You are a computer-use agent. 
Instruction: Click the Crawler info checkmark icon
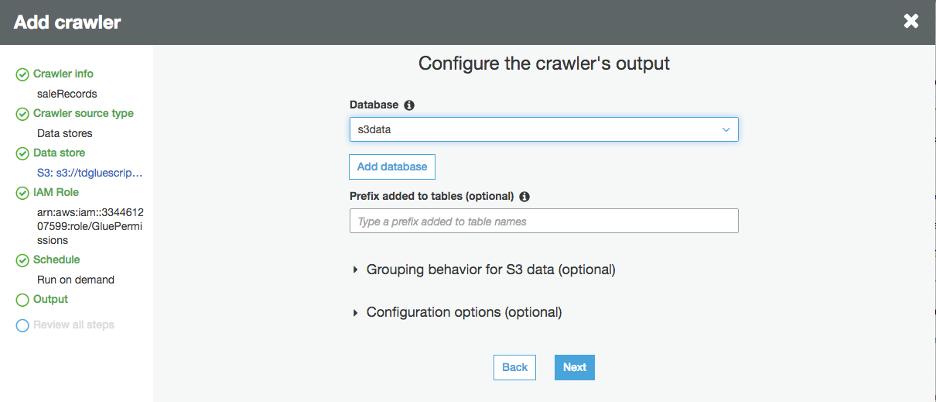click(23, 74)
